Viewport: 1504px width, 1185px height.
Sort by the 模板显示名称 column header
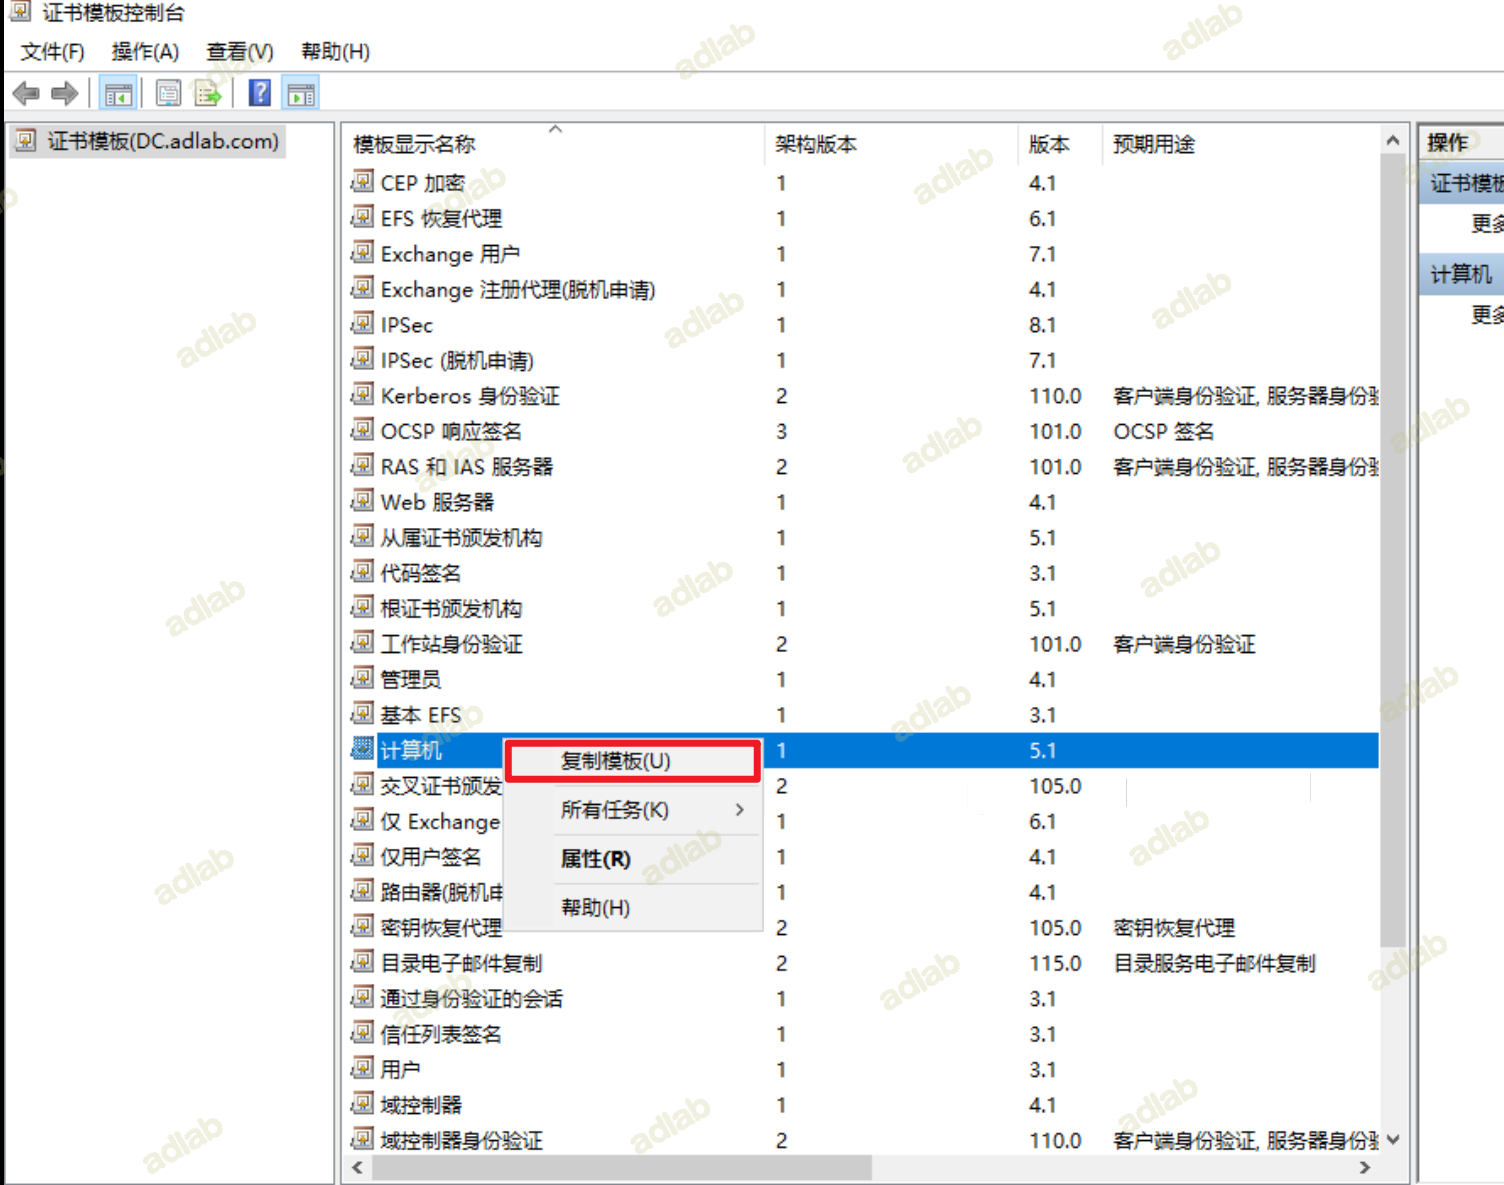coord(554,144)
